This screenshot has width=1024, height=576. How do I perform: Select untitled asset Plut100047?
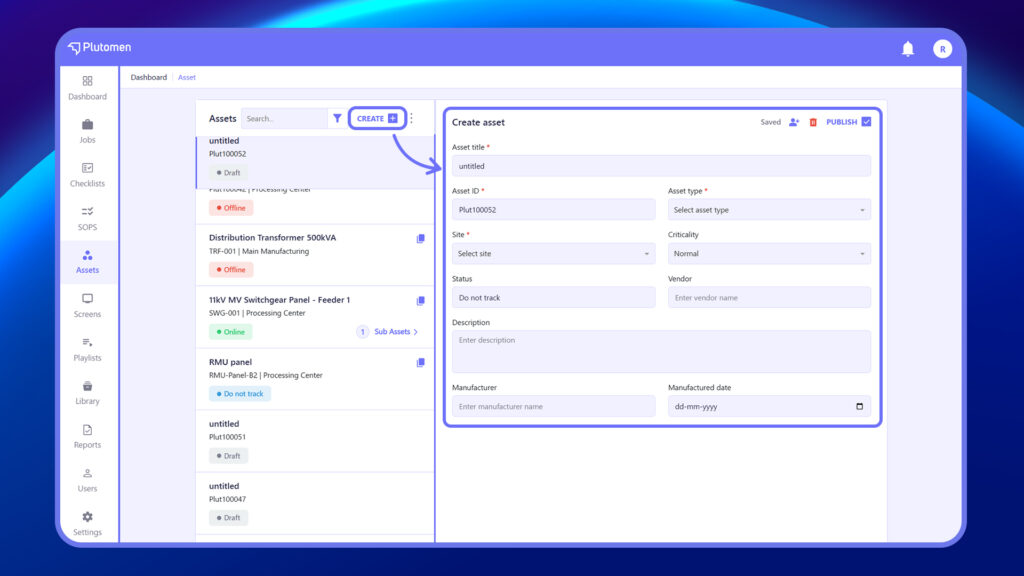315,504
